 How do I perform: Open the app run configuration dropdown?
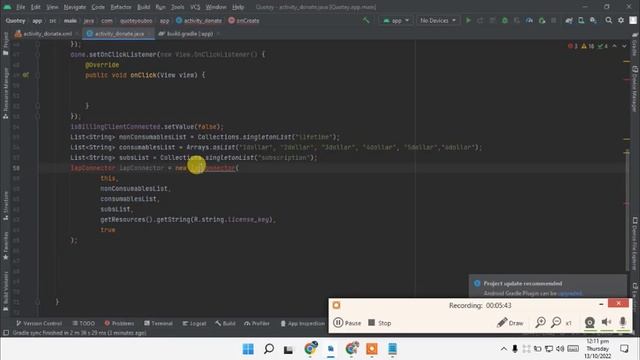pos(396,20)
